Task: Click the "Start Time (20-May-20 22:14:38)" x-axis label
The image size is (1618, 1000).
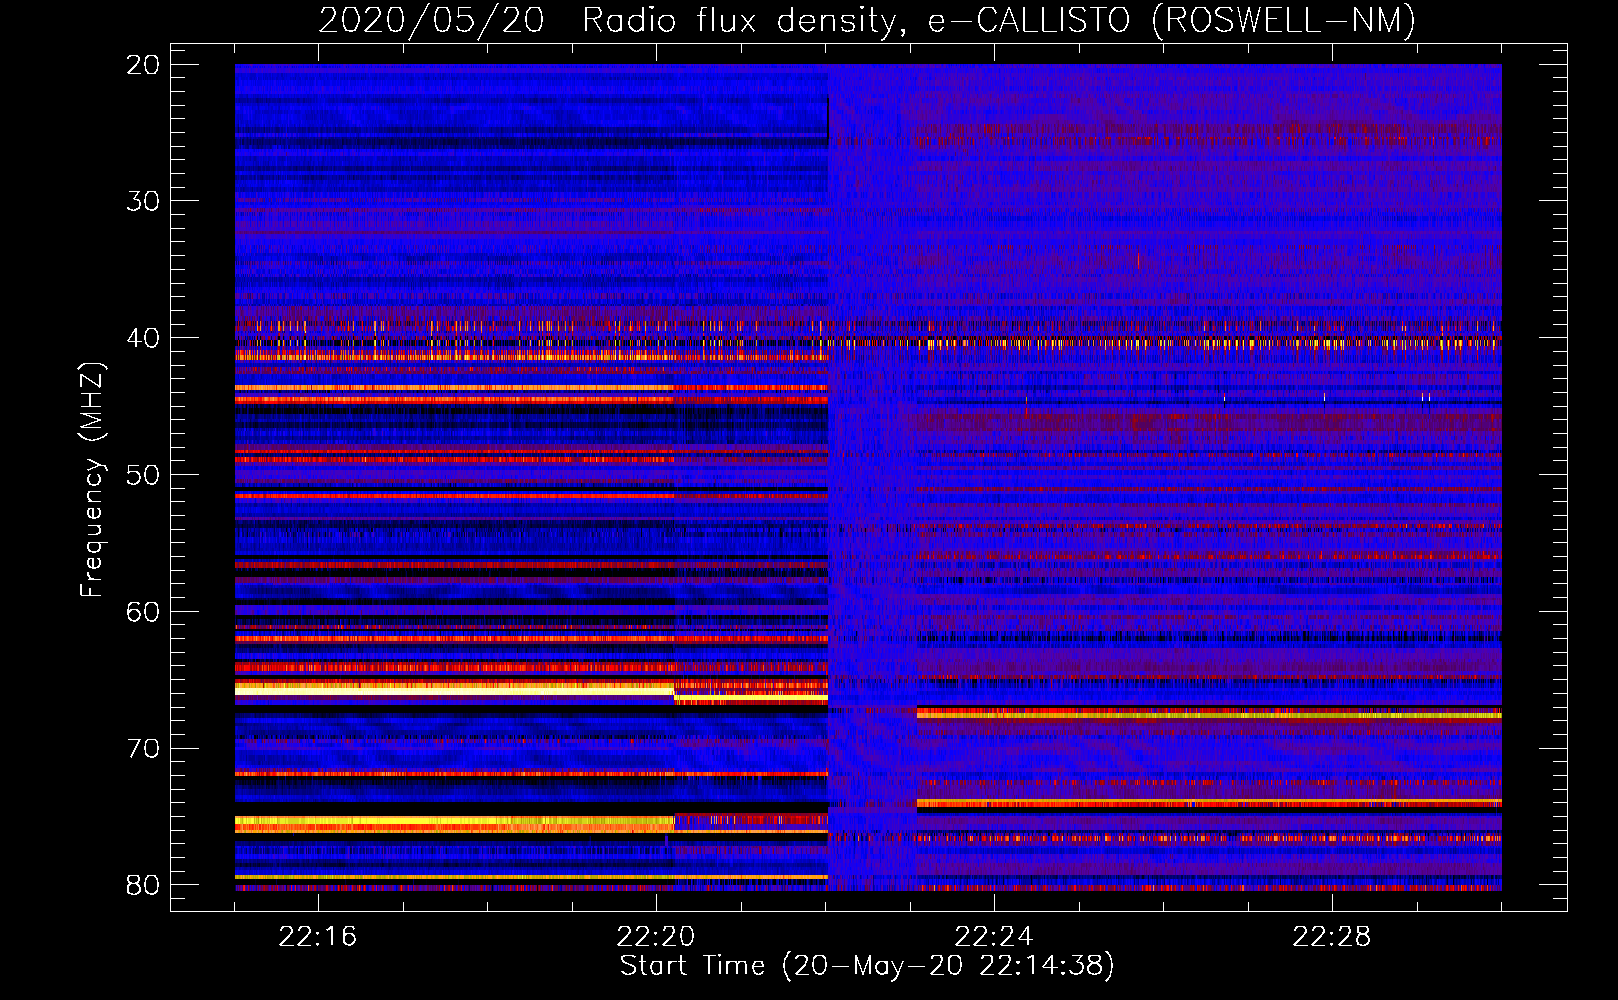Action: pyautogui.click(x=867, y=966)
